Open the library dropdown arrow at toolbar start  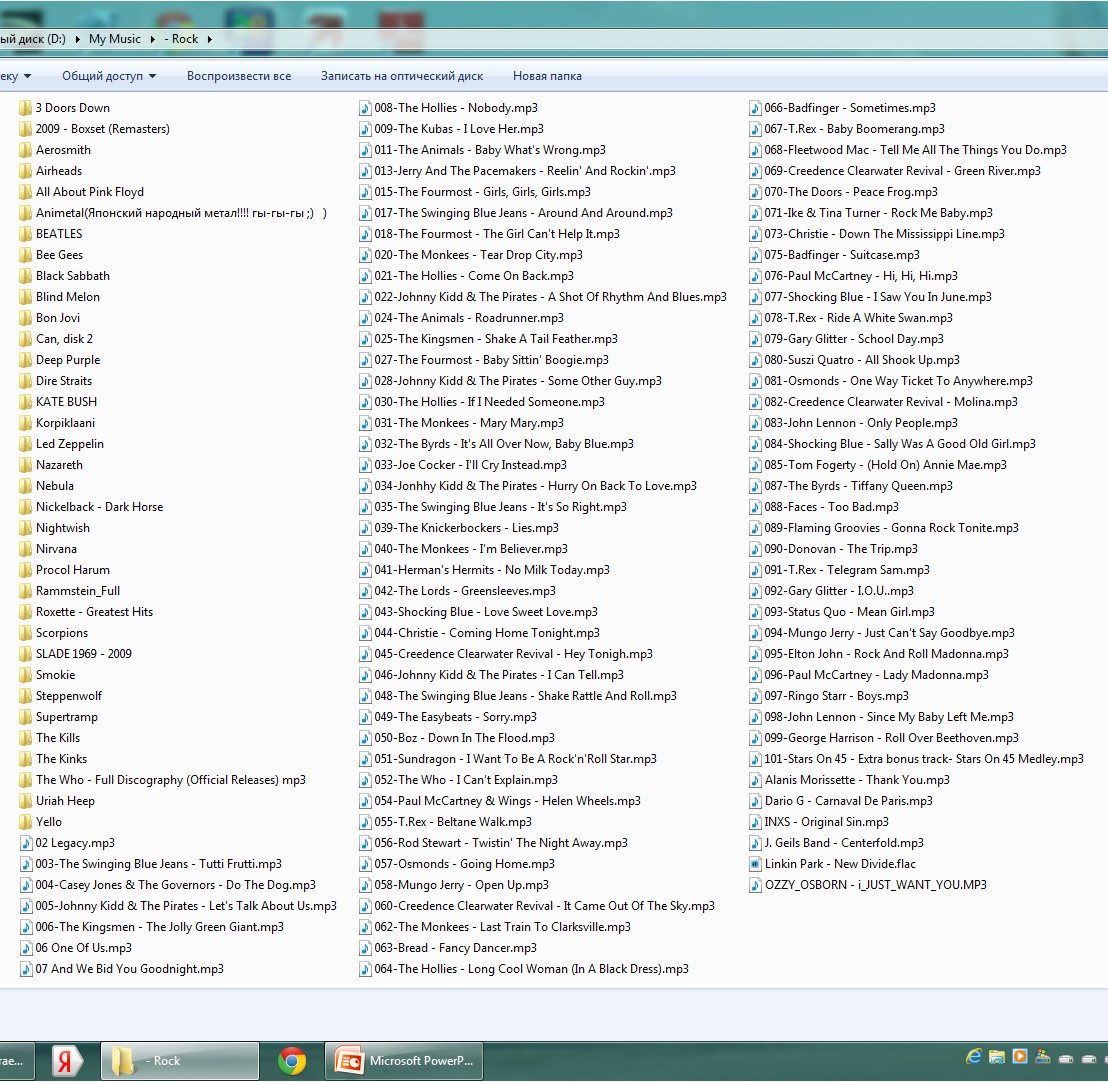(28, 76)
